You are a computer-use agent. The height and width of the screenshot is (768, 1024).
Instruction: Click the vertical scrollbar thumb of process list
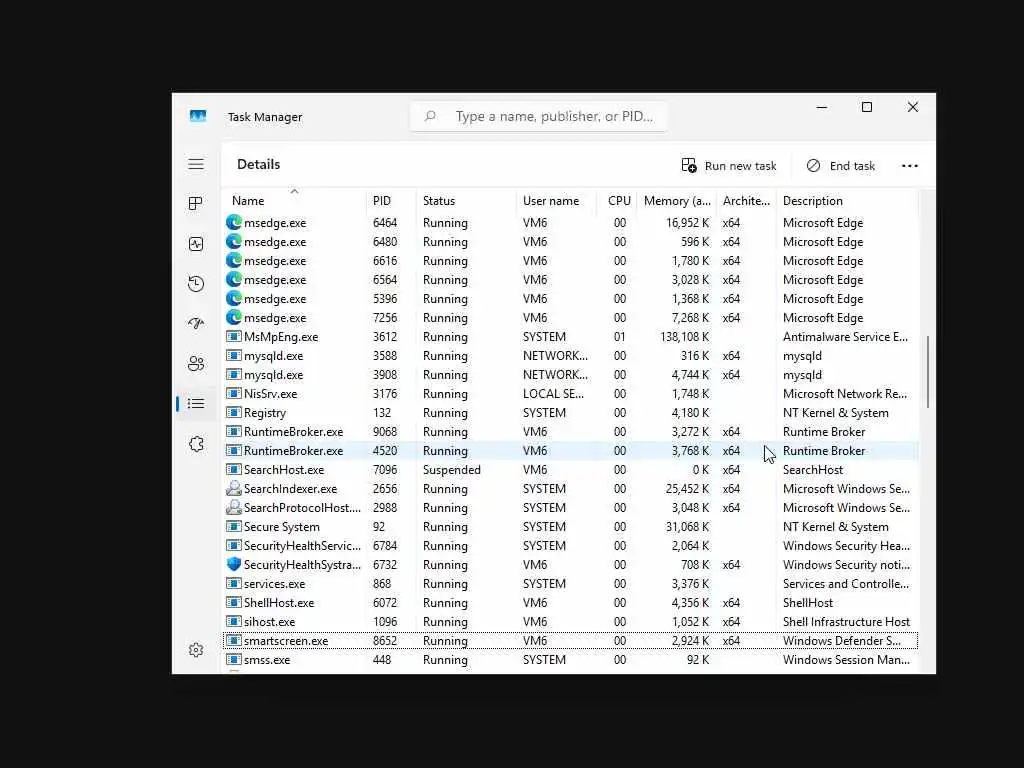(927, 372)
